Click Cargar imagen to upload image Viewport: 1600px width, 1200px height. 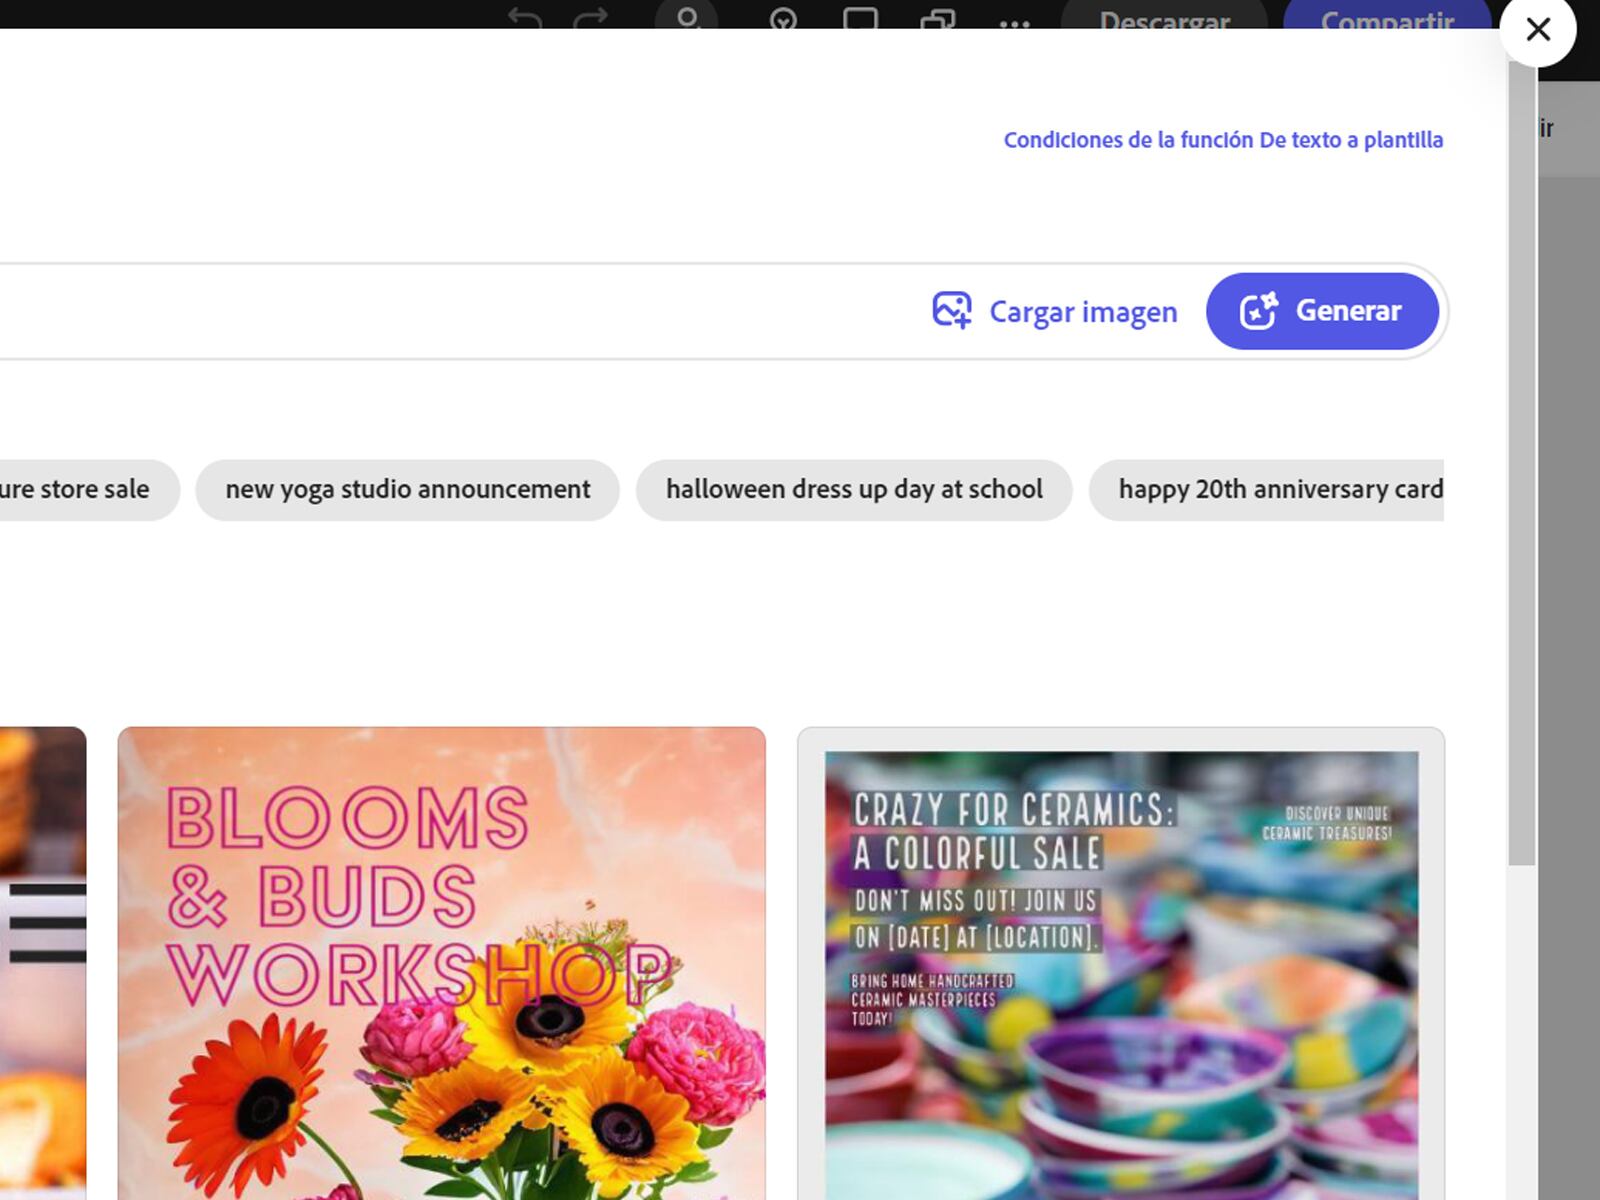point(1055,311)
